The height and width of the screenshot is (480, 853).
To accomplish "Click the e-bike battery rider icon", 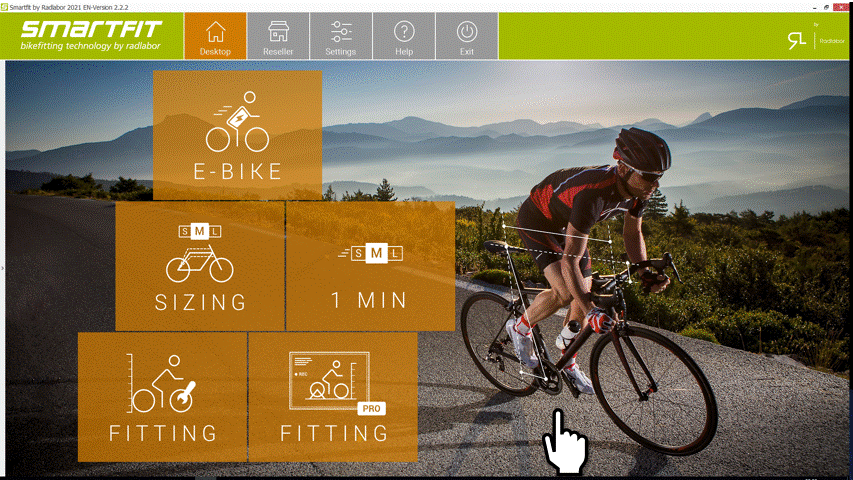I will [237, 121].
